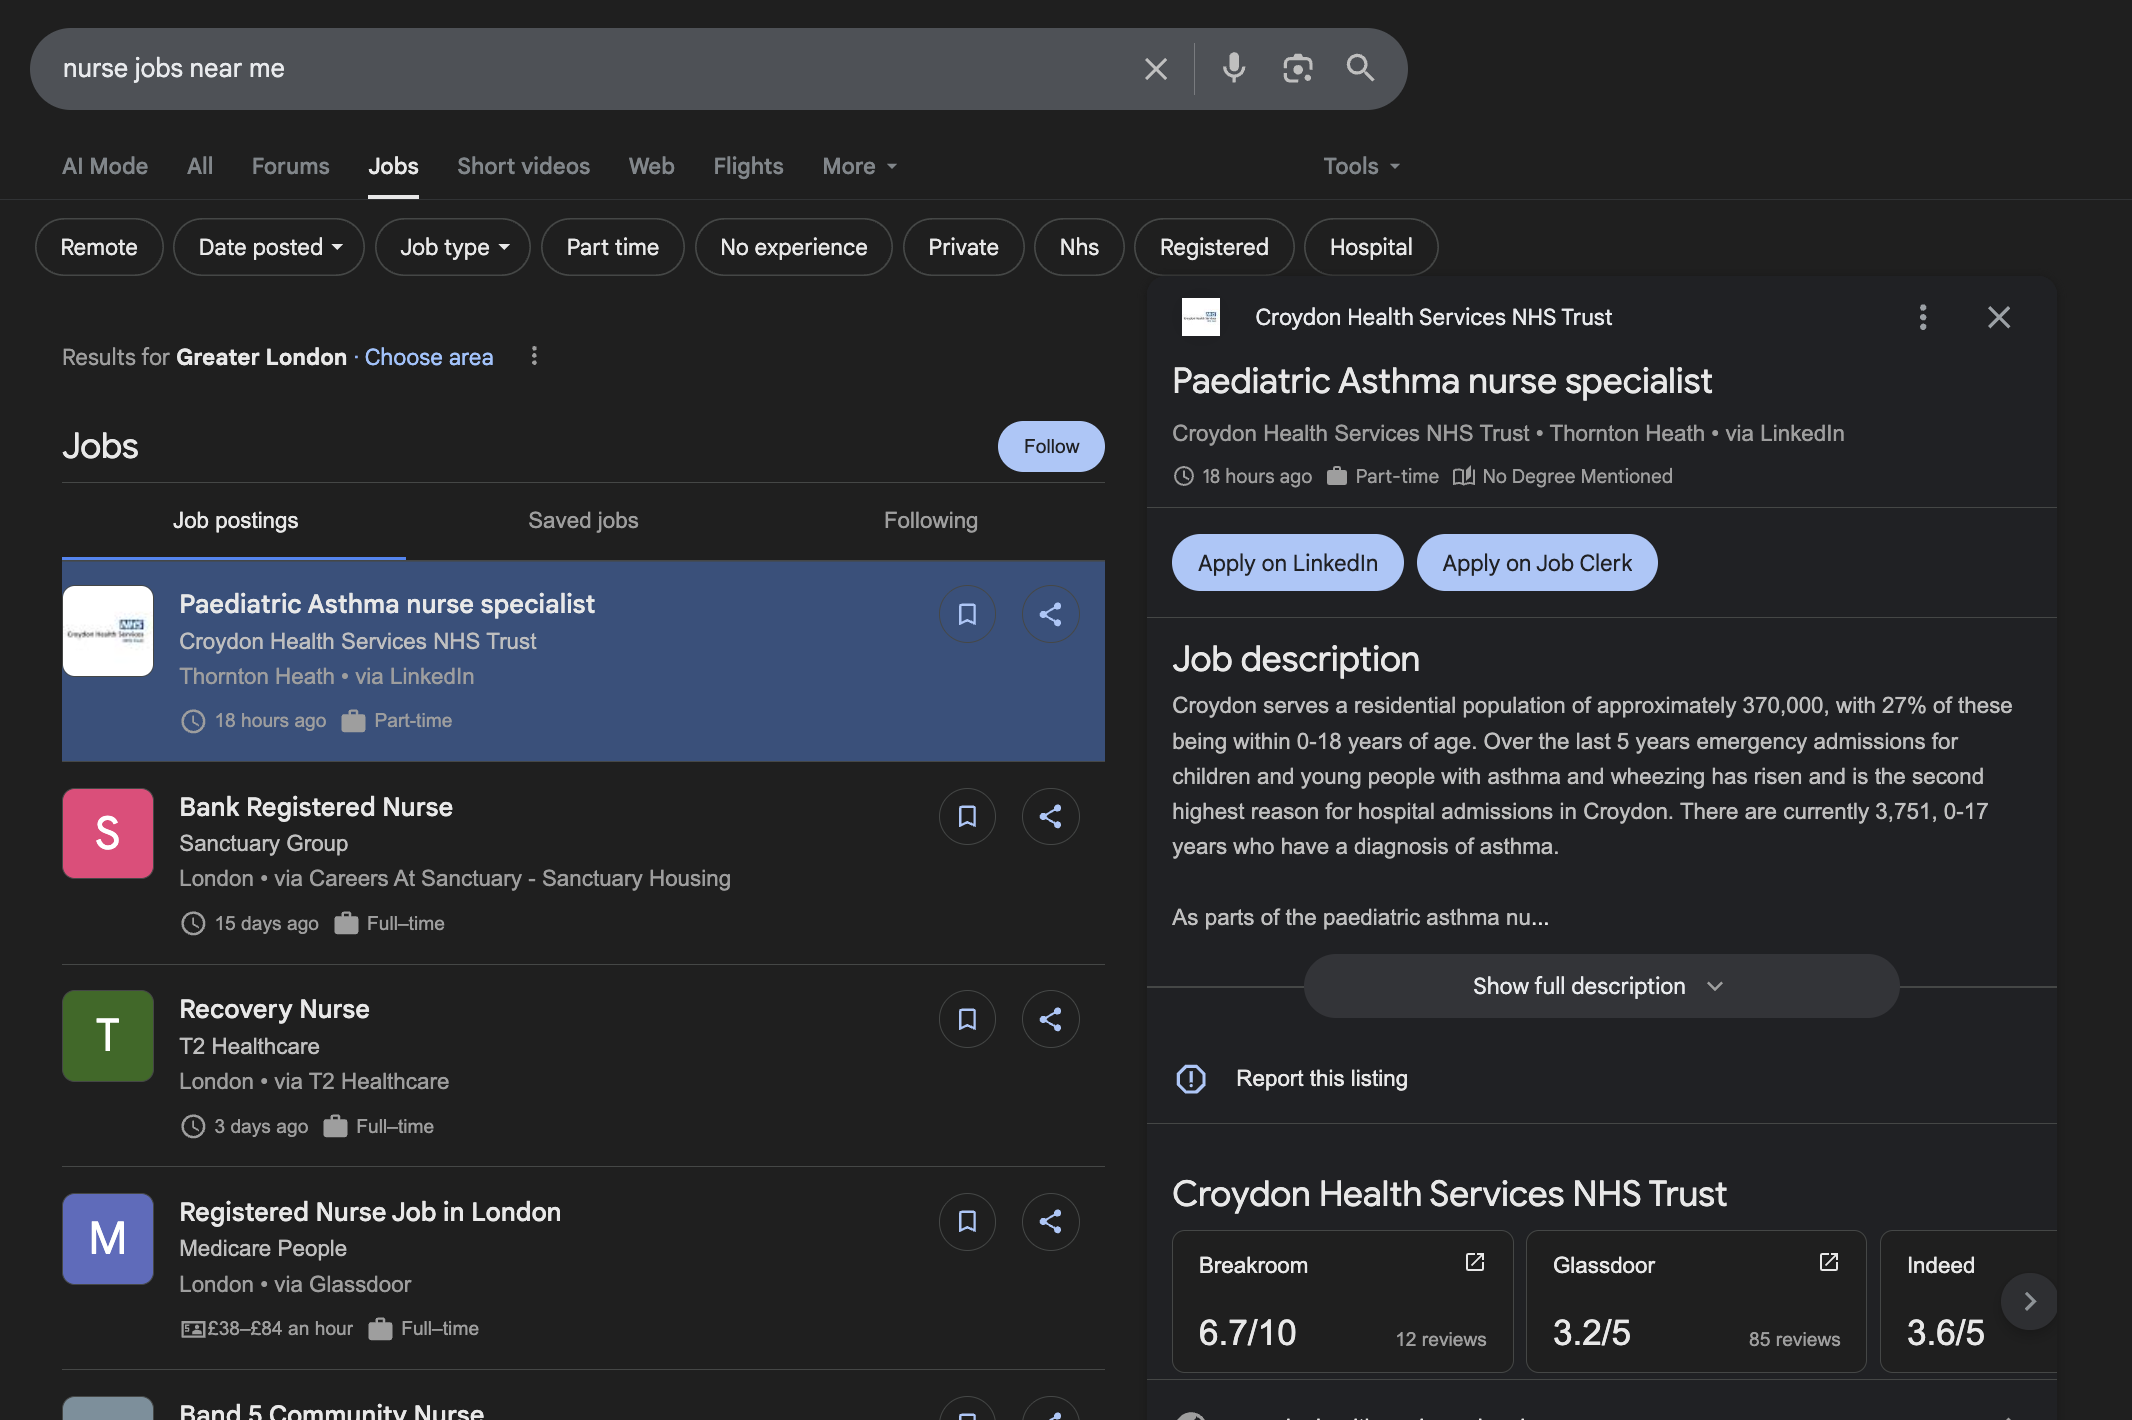This screenshot has height=1420, width=2132.
Task: Open Google Lens image search icon
Action: tap(1297, 68)
